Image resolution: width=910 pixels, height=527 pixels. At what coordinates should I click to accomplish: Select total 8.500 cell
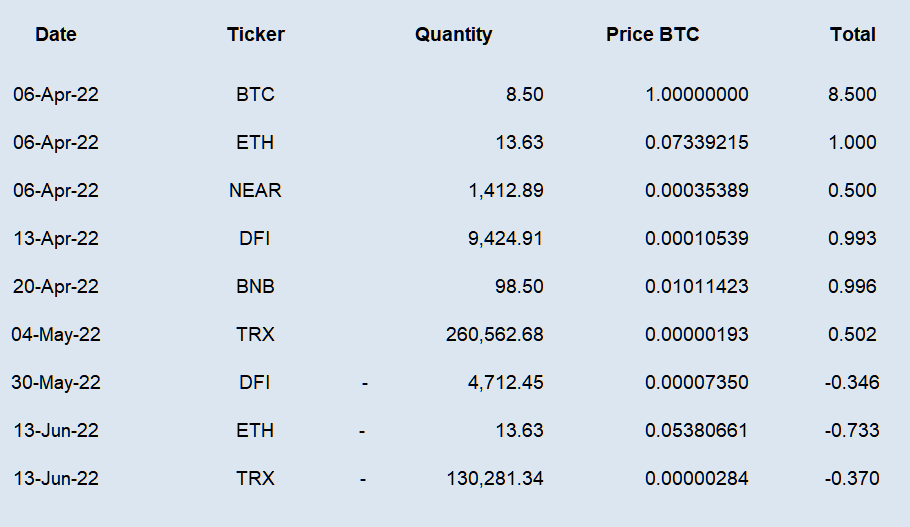coord(852,94)
